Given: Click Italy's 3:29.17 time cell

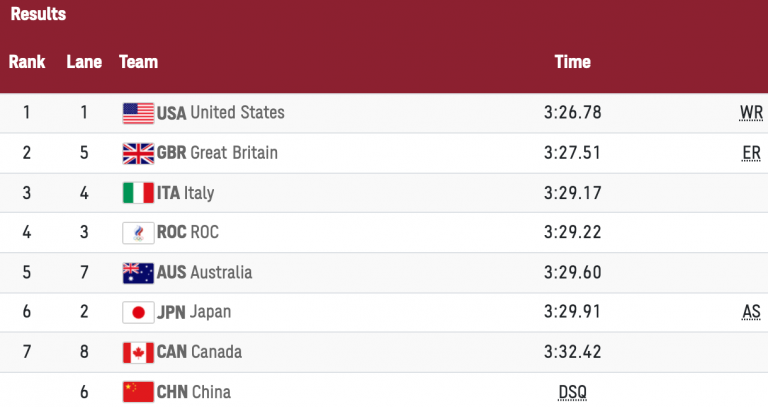Looking at the screenshot, I should [572, 193].
